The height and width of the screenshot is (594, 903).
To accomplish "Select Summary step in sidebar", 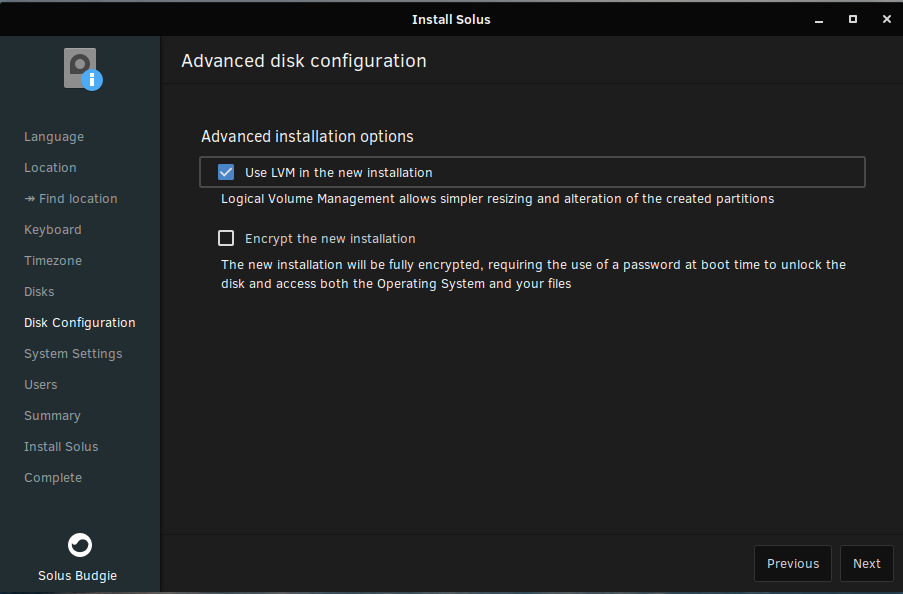I will click(52, 416).
